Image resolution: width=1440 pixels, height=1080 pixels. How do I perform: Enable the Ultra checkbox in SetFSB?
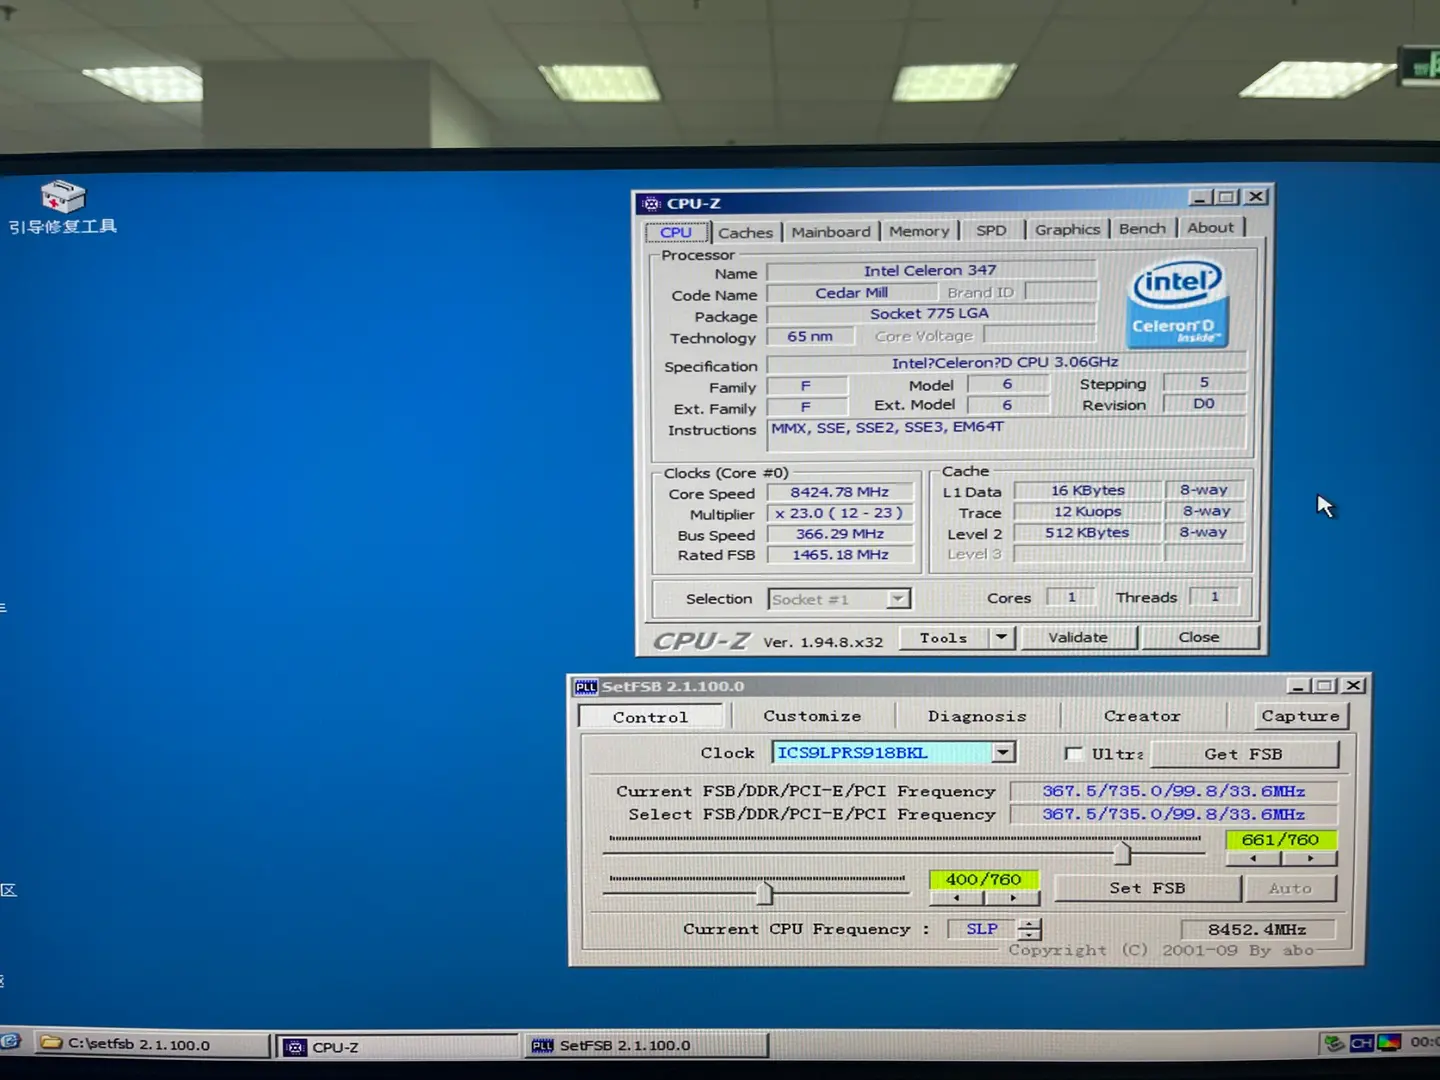pyautogui.click(x=1074, y=754)
